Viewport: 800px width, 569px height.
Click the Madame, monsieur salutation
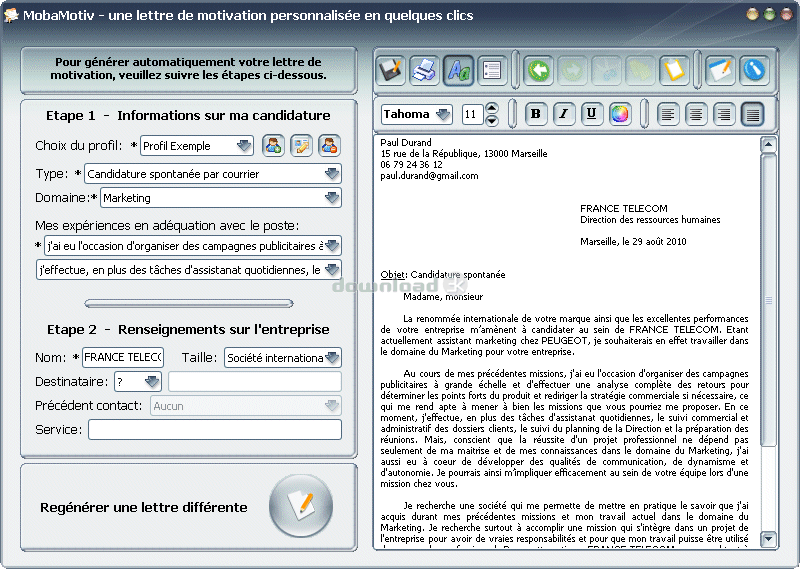pos(443,296)
